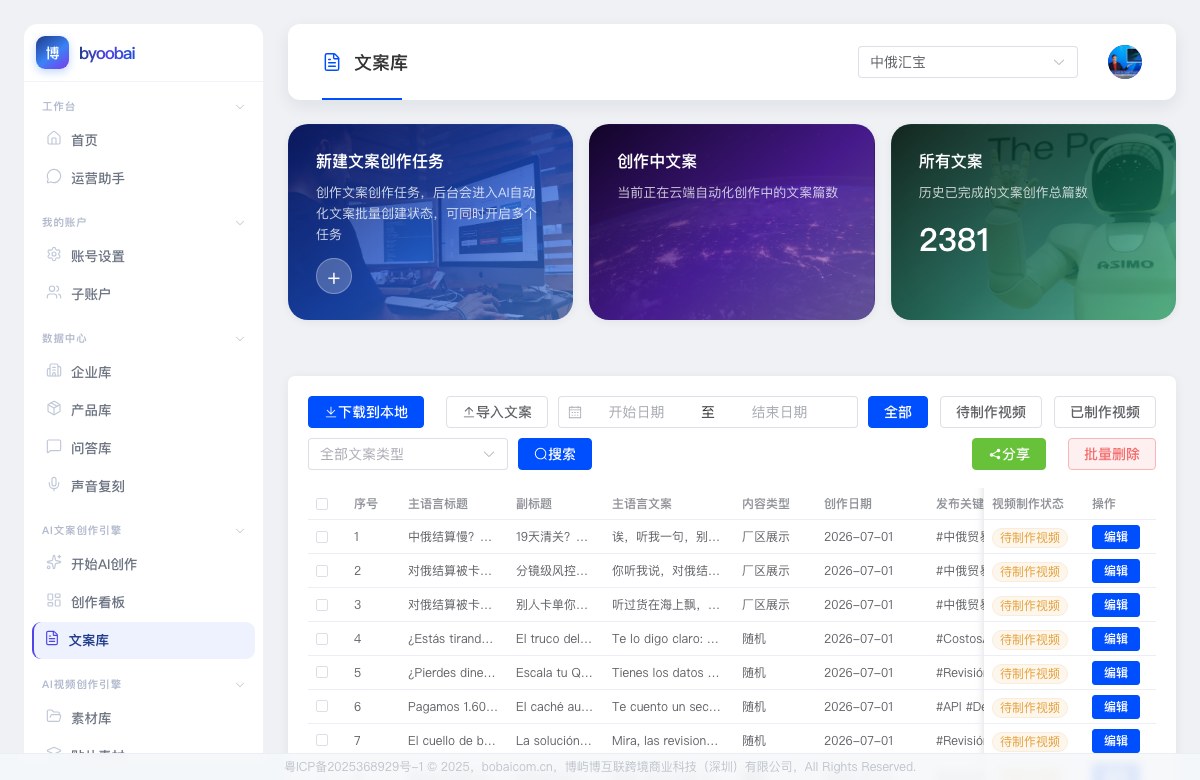This screenshot has width=1200, height=780.
Task: Open 运营助手 menu item
Action: click(x=143, y=178)
